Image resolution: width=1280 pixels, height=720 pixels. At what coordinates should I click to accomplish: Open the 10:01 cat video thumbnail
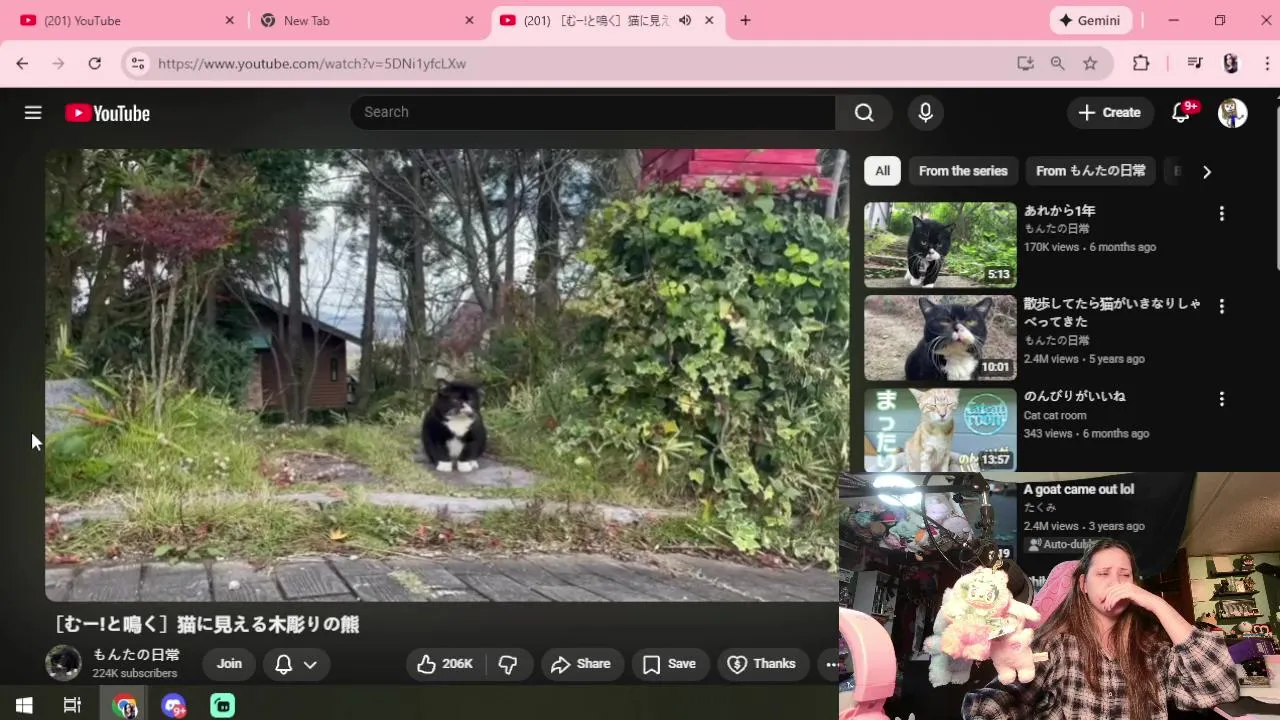(x=940, y=338)
